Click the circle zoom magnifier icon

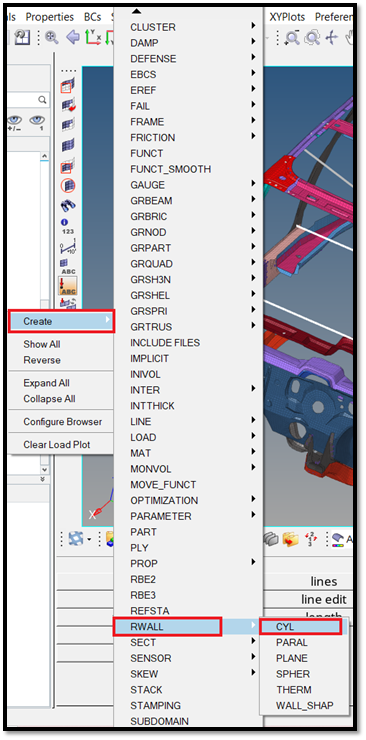[x=312, y=37]
